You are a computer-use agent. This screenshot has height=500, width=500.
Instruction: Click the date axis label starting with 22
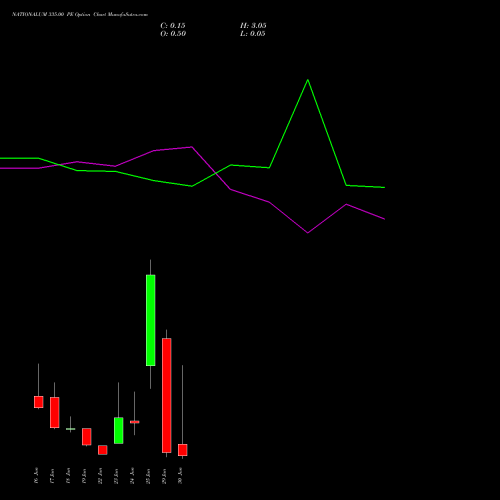coord(100,476)
